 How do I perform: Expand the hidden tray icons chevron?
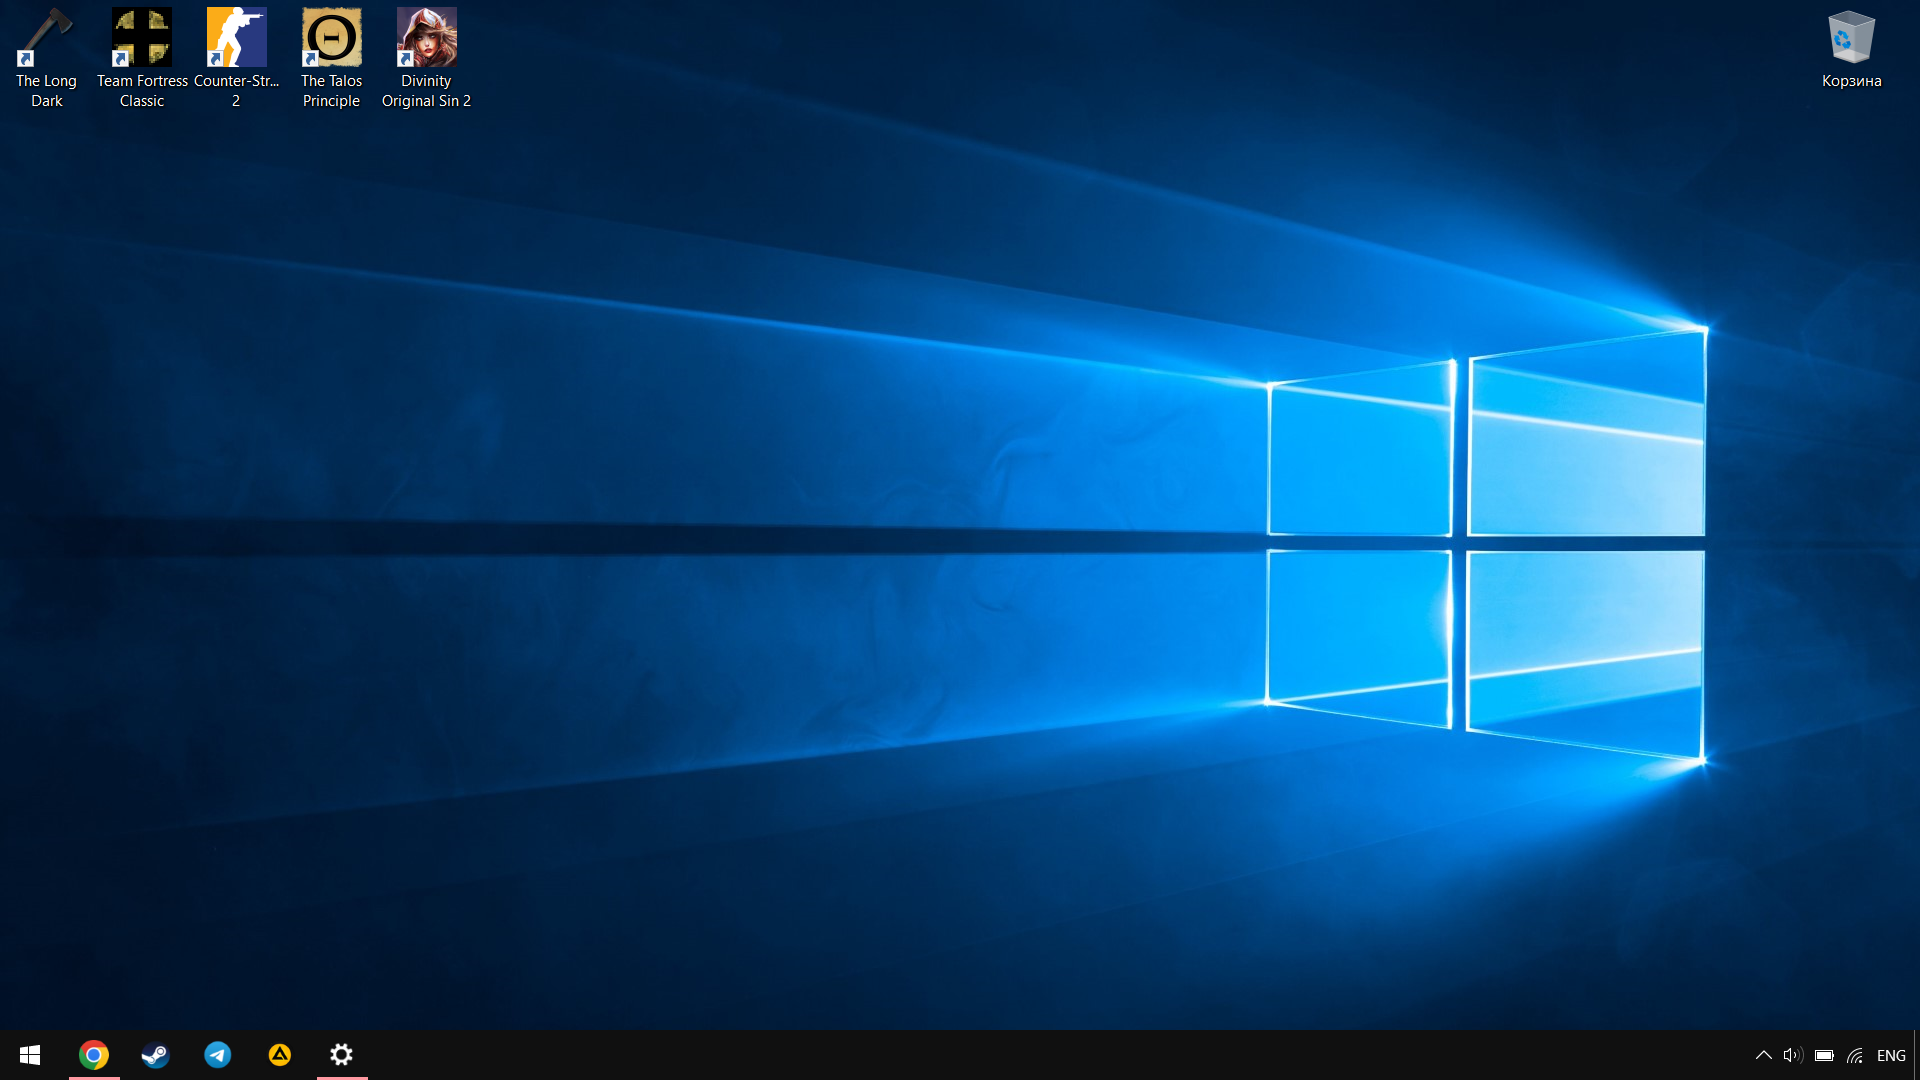click(1764, 1055)
